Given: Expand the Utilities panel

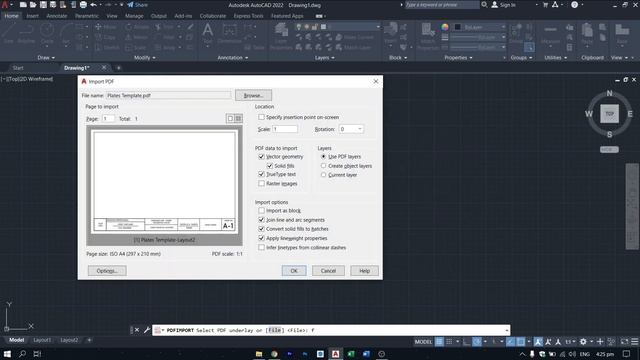Looking at the screenshot, I should pos(556,58).
